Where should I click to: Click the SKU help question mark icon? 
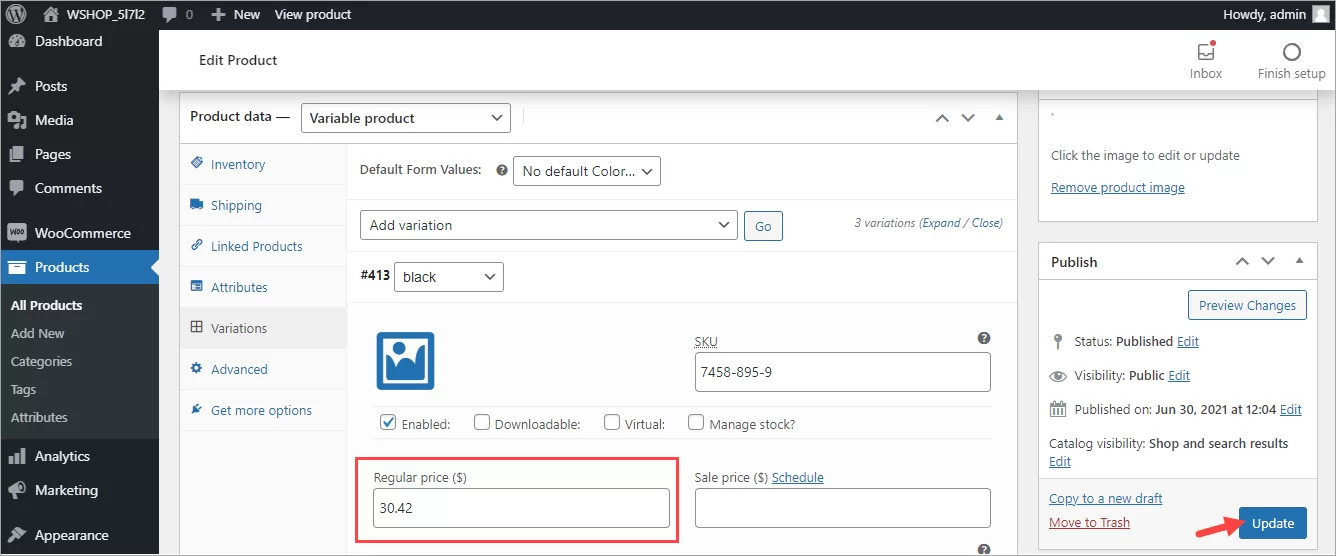click(x=984, y=339)
